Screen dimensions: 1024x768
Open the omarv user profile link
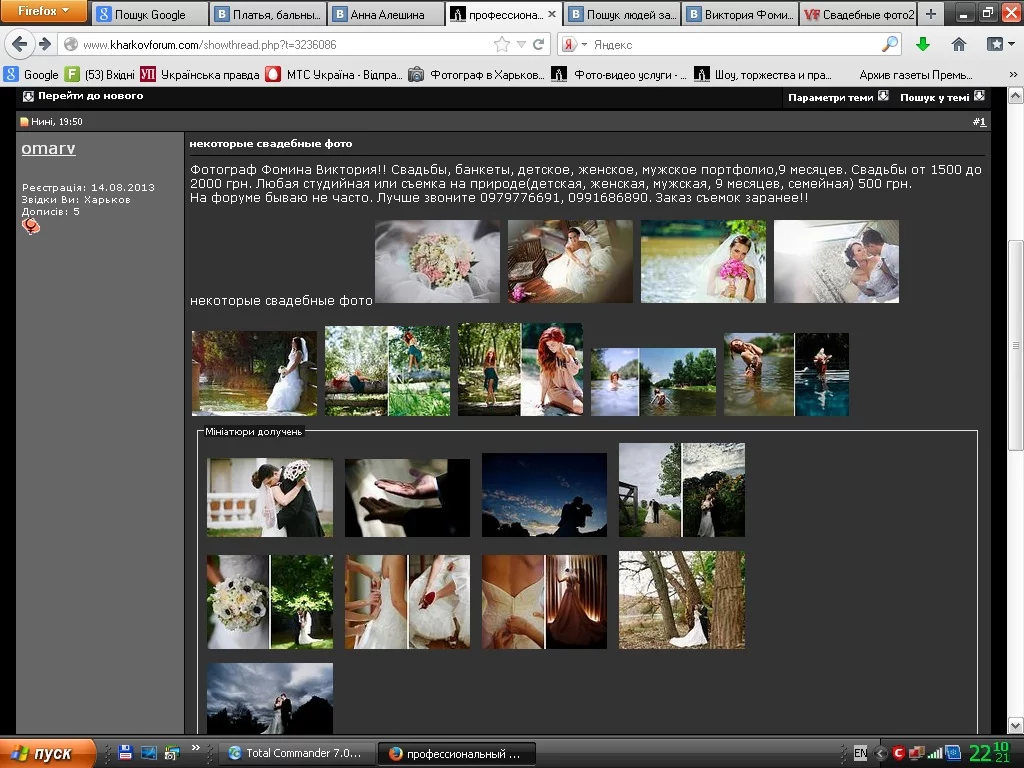coord(48,148)
